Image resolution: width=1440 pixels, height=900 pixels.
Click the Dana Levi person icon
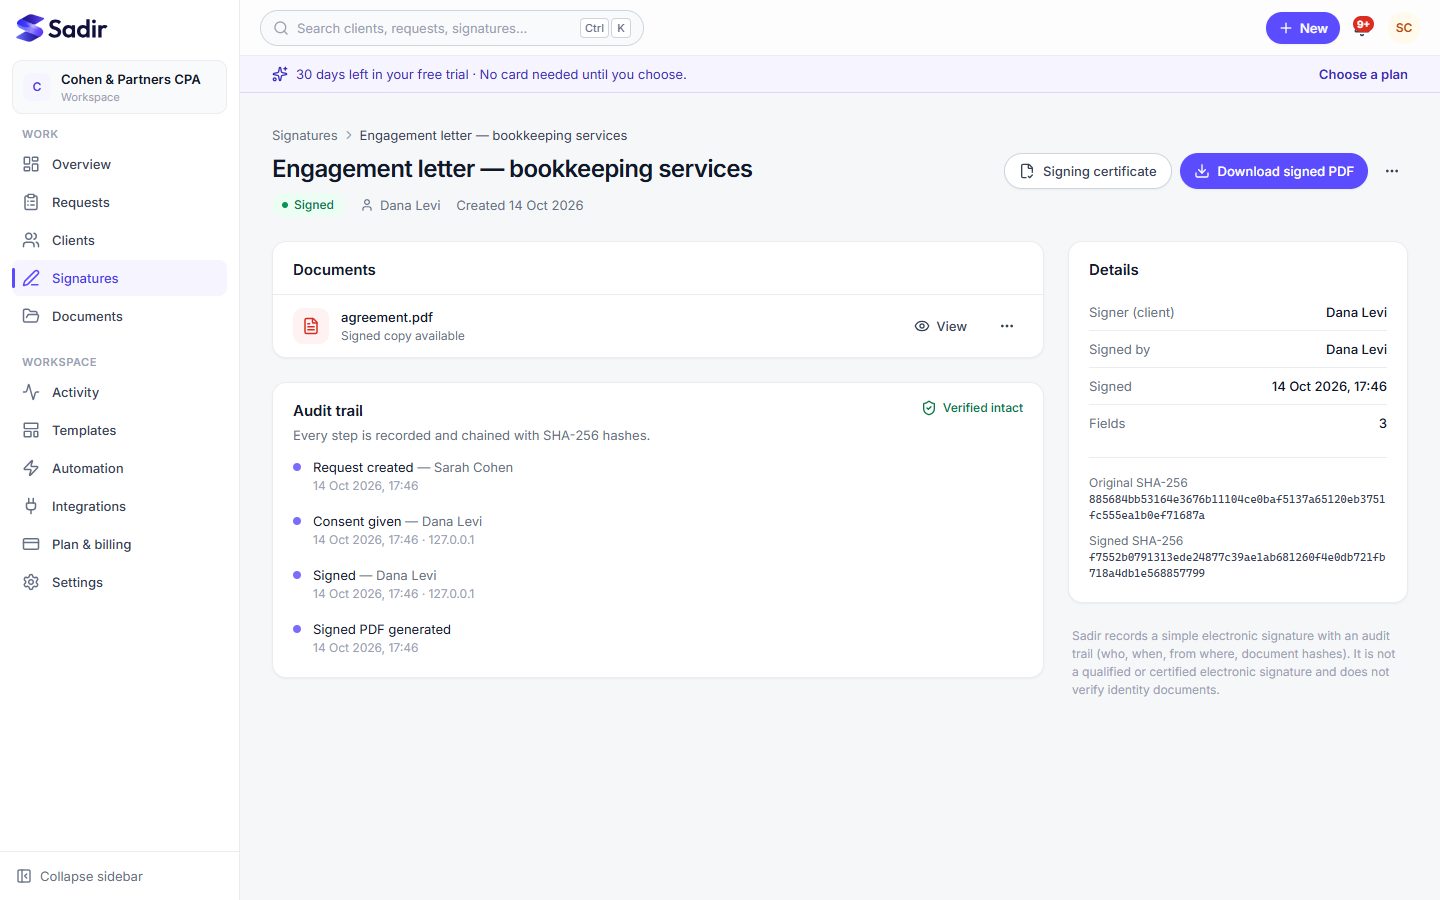pos(367,205)
